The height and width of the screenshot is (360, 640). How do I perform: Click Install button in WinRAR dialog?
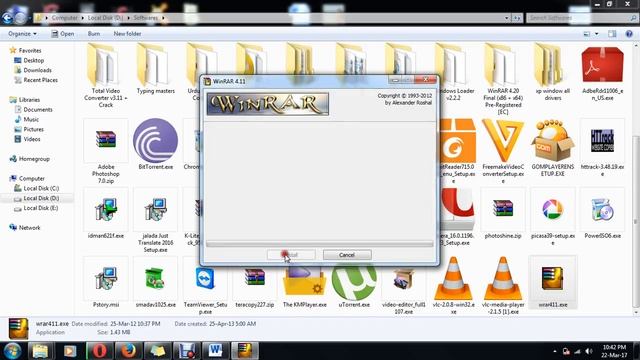click(x=291, y=255)
